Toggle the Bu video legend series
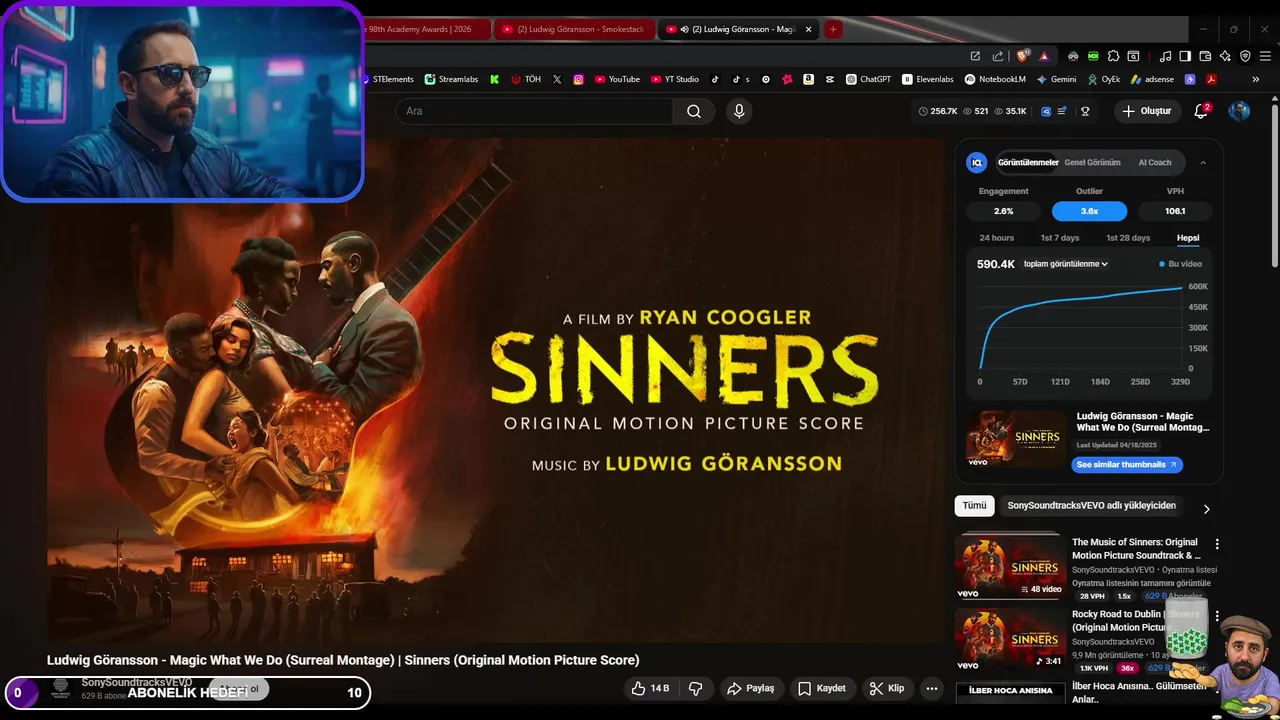Image resolution: width=1280 pixels, height=720 pixels. click(1181, 264)
